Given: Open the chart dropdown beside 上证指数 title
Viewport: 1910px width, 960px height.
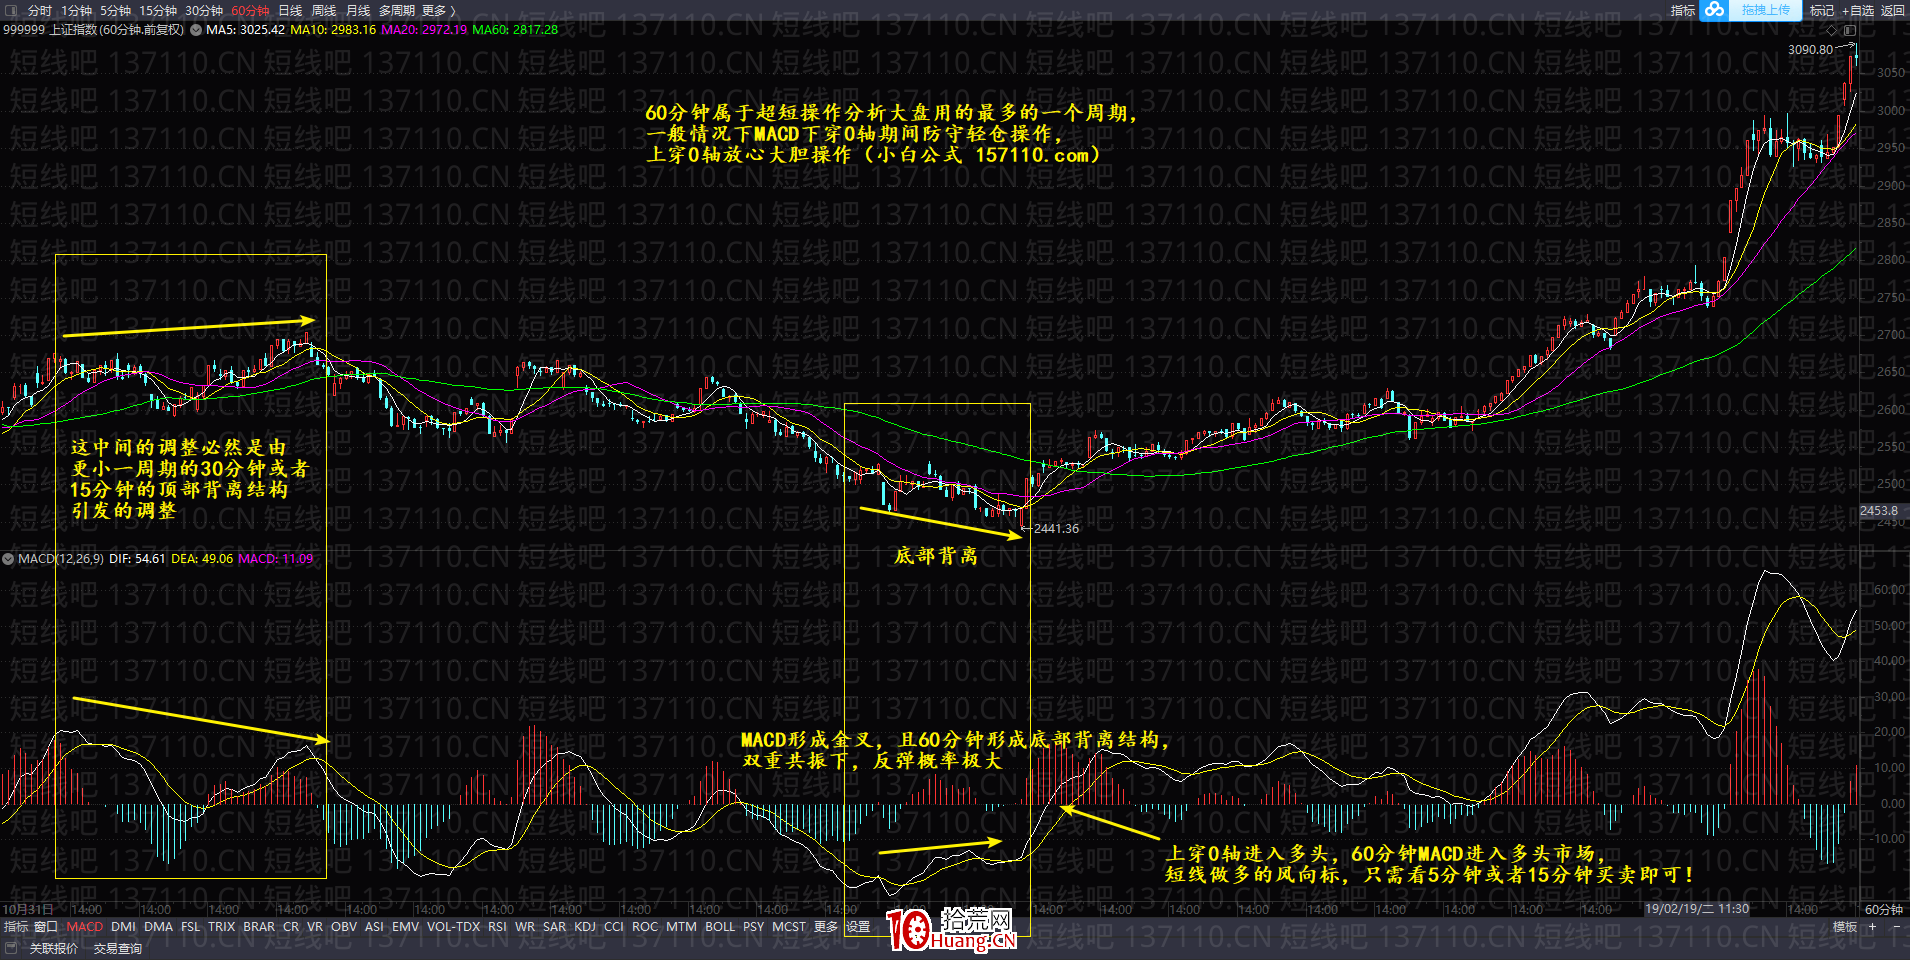Looking at the screenshot, I should coord(196,30).
